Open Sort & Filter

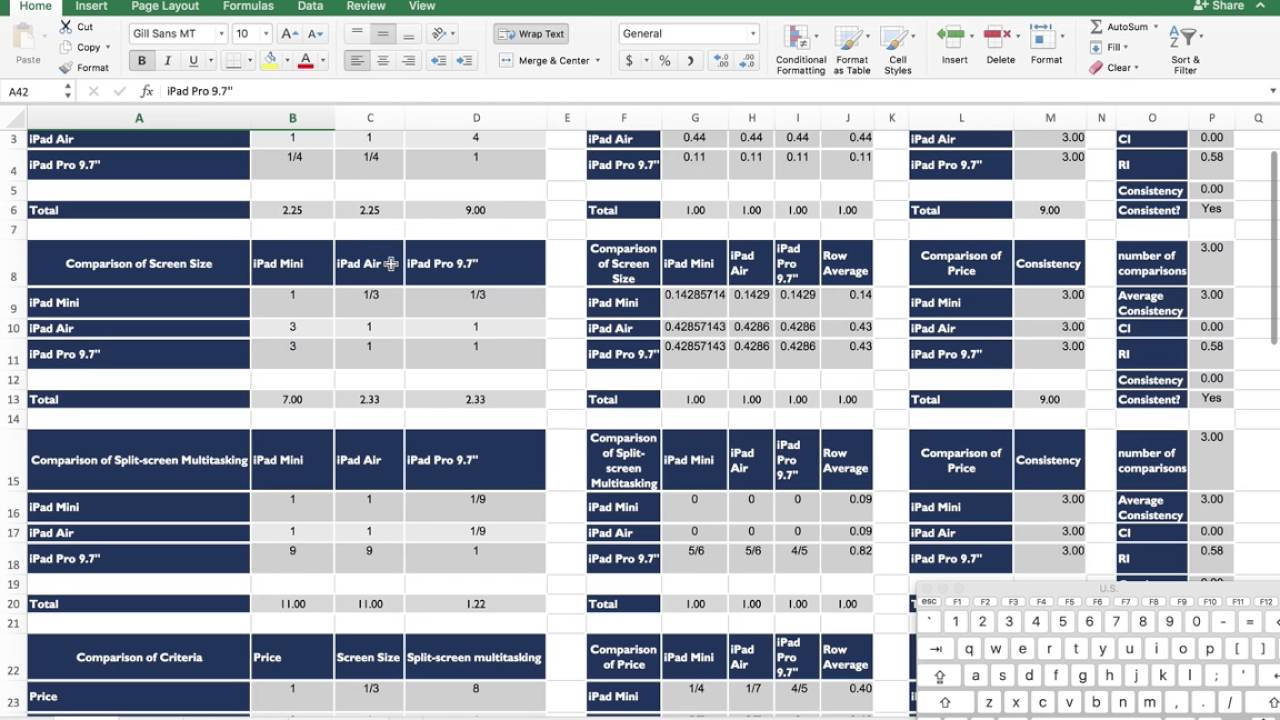point(1185,50)
